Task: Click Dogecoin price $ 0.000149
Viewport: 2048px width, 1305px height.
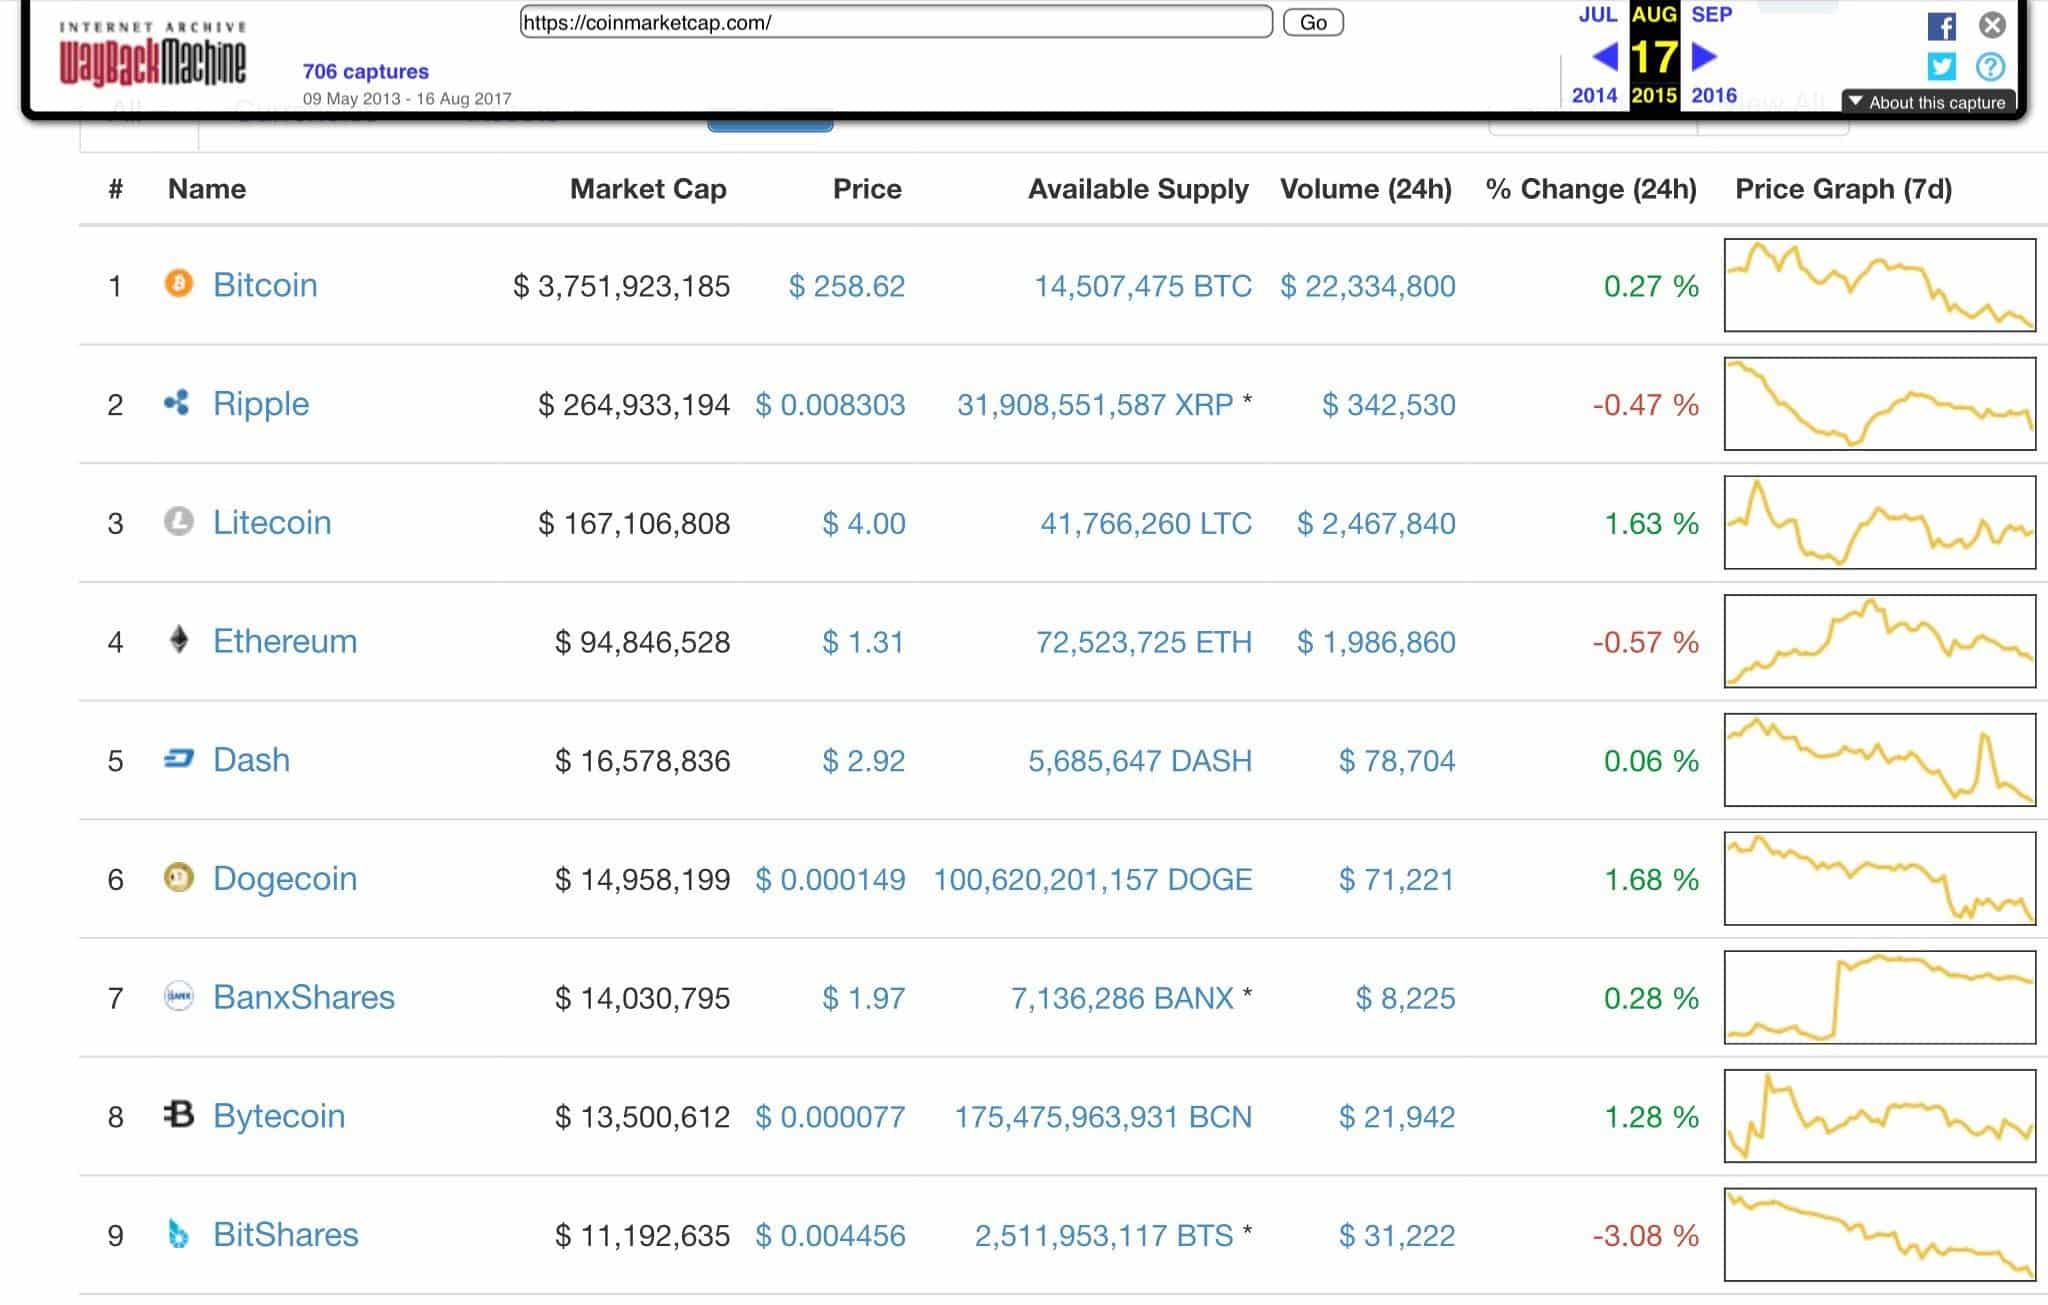Action: click(830, 880)
